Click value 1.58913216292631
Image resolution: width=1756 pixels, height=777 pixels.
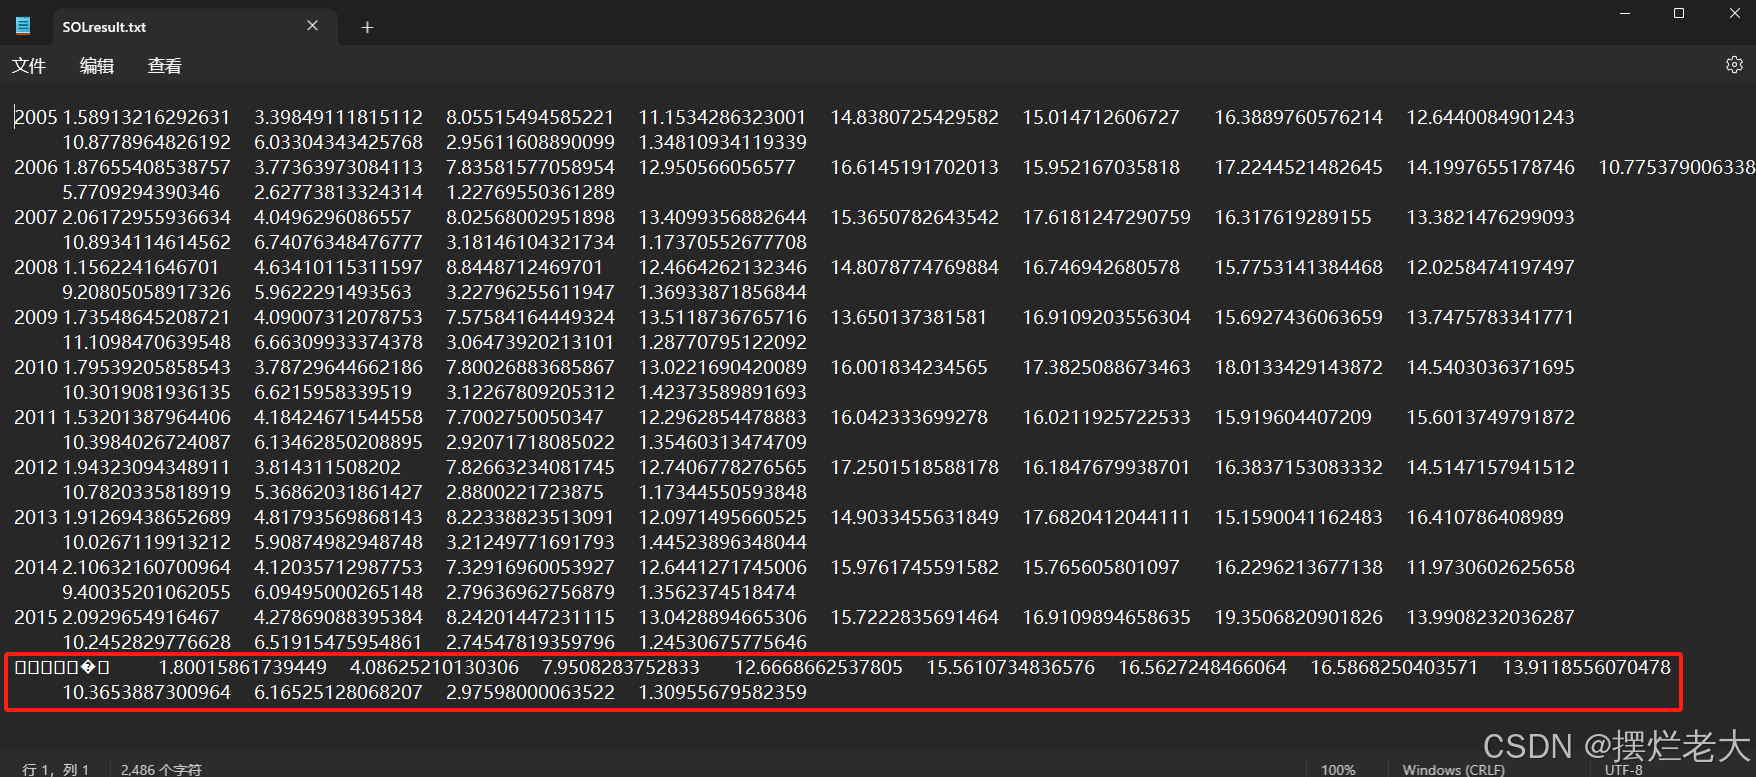pyautogui.click(x=146, y=117)
